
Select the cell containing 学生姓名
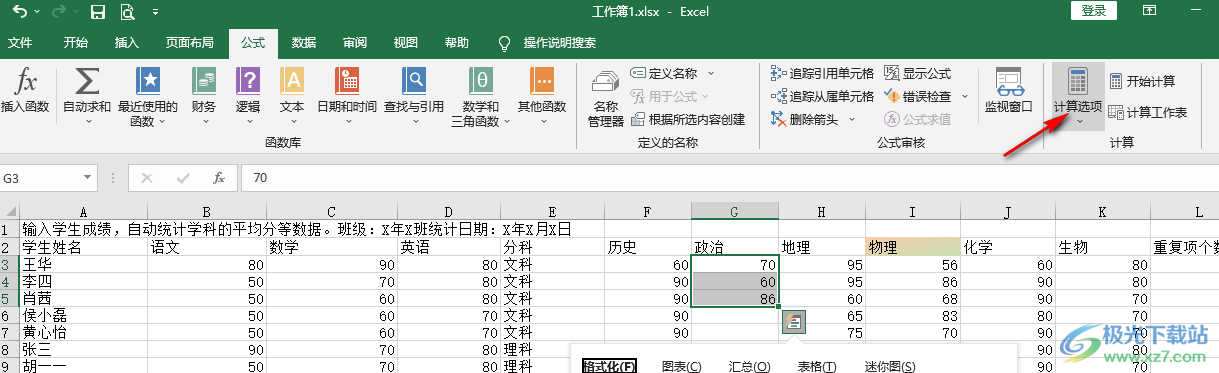(83, 247)
